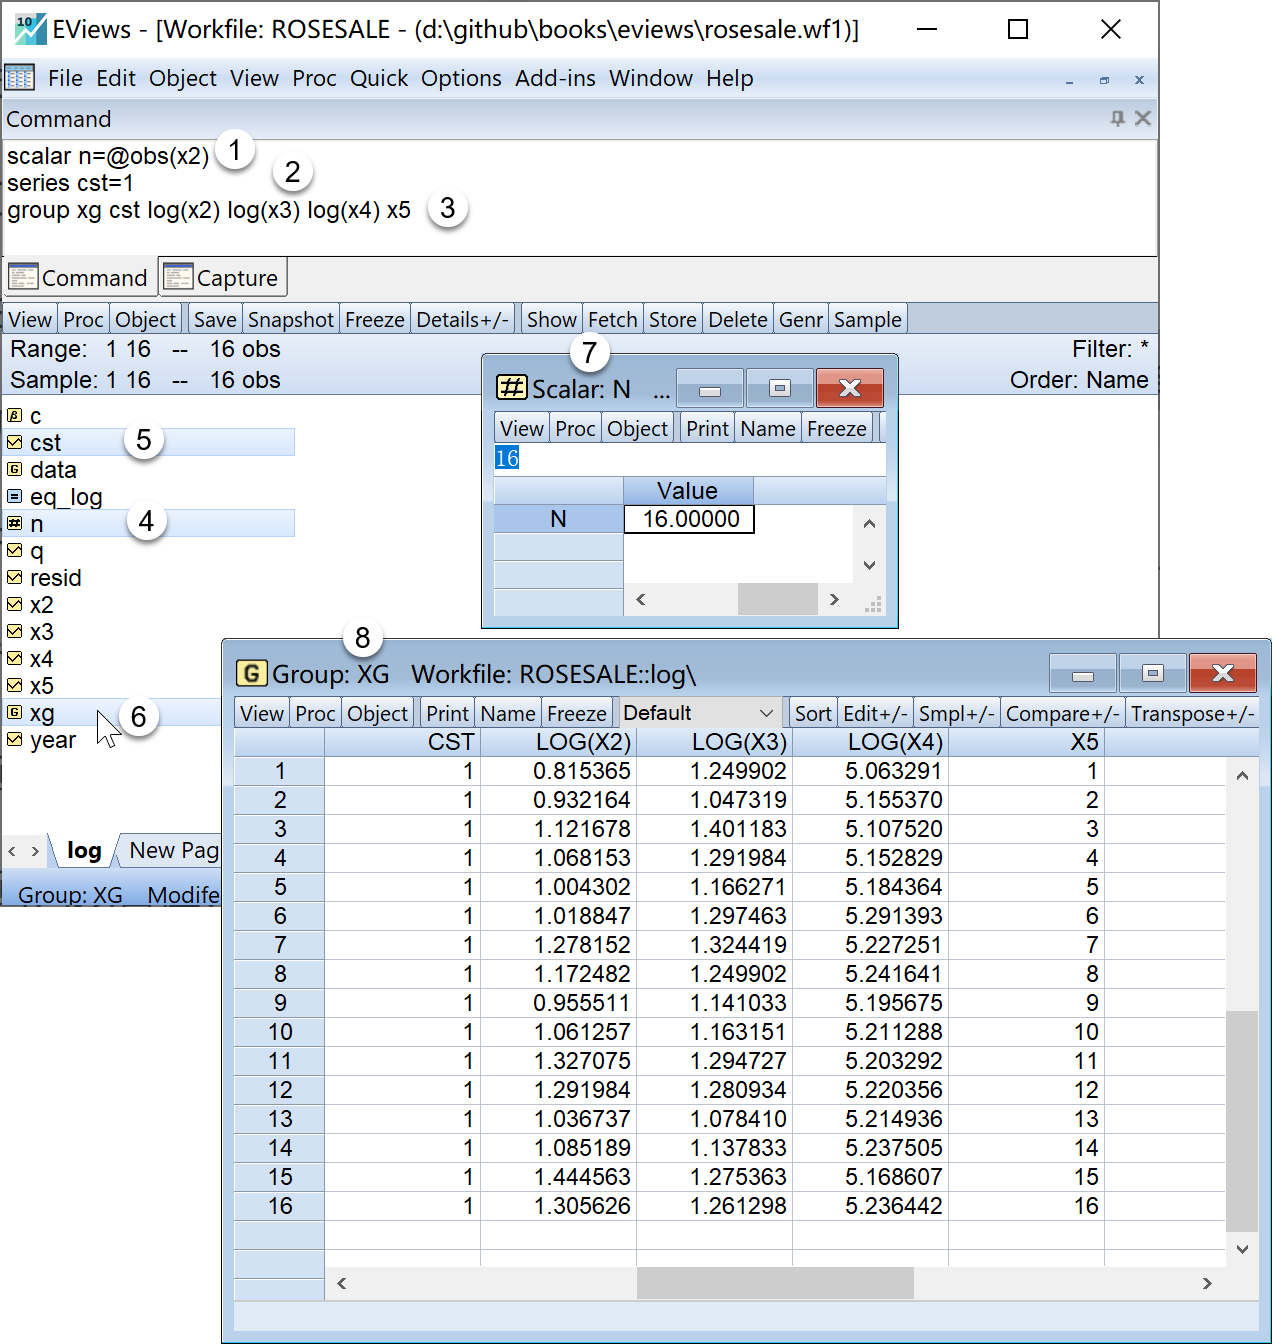Screen dimensions: 1272x1344
Task: Click the eq_log equation icon
Action: point(14,496)
